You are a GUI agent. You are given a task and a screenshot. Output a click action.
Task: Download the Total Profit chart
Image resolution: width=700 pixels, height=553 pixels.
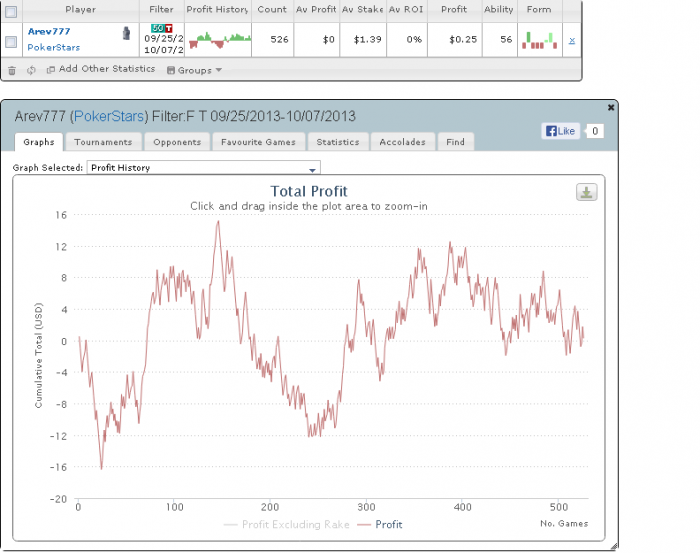click(x=586, y=192)
